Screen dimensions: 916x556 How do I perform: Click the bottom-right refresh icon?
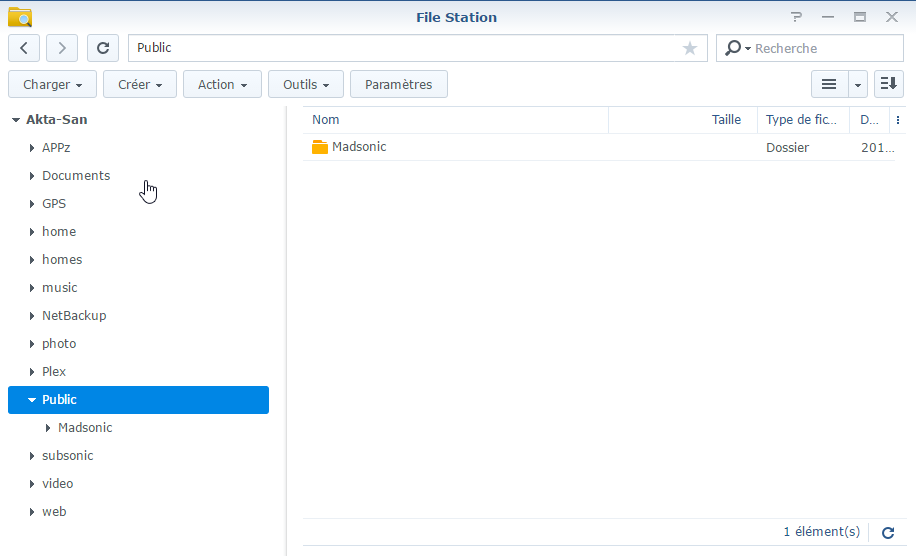[x=888, y=533]
